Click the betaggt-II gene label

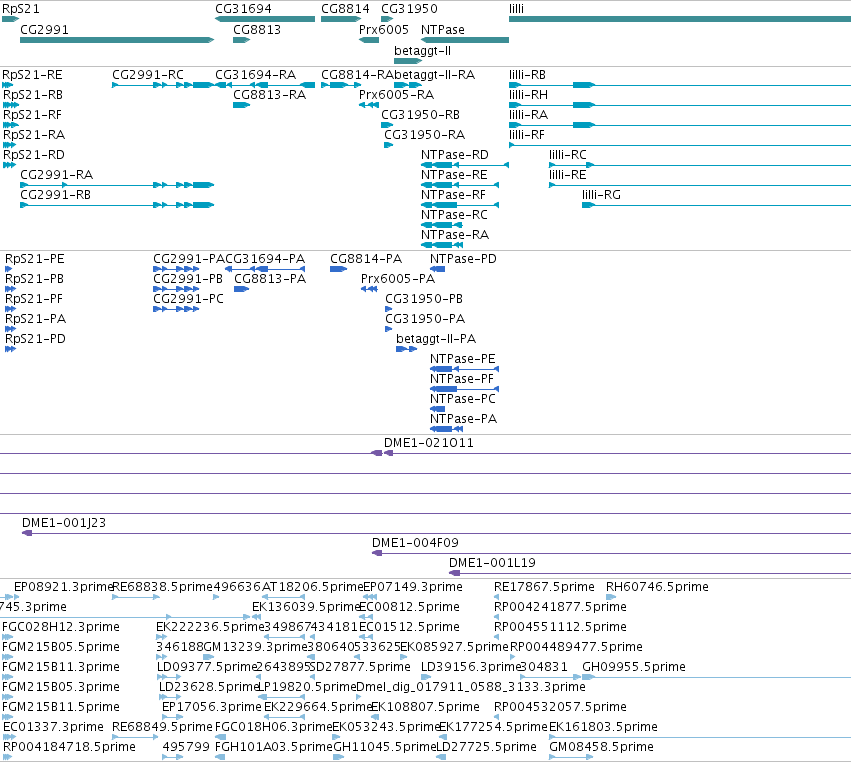point(422,50)
